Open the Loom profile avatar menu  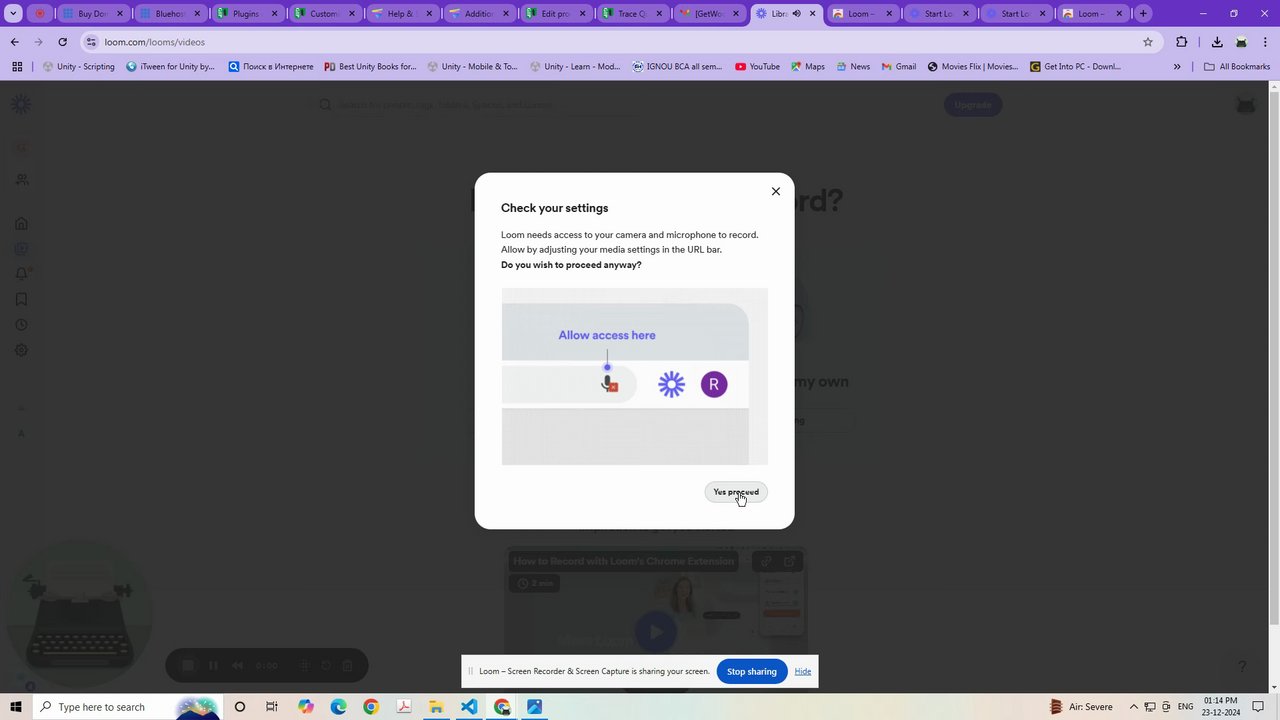1245,105
